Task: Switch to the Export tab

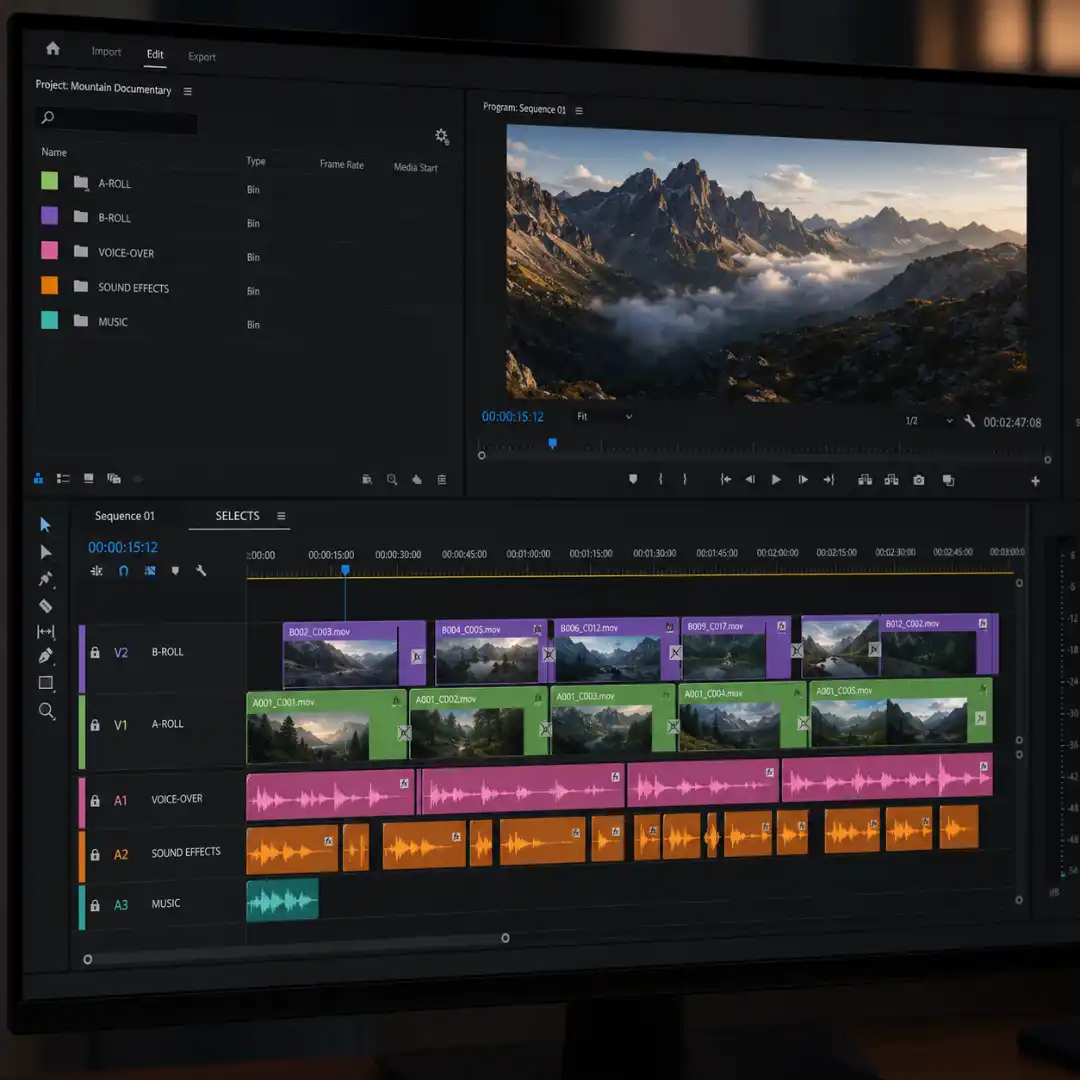Action: click(x=202, y=56)
